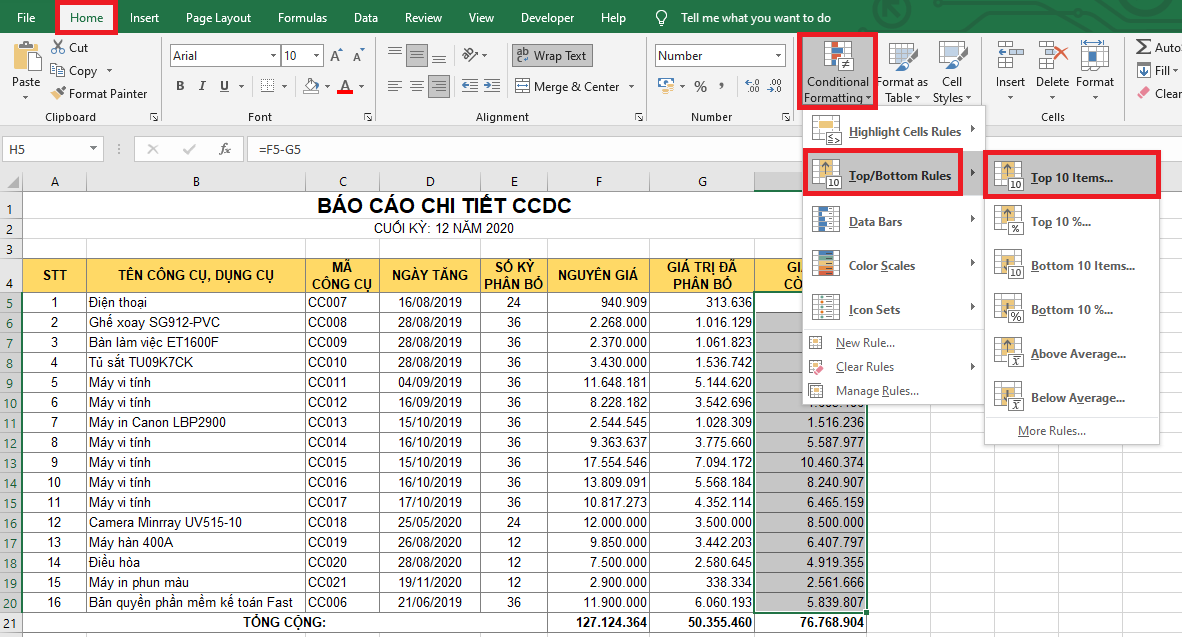Click More Rules at menu bottom
Viewport: 1182px width, 637px height.
point(1051,431)
